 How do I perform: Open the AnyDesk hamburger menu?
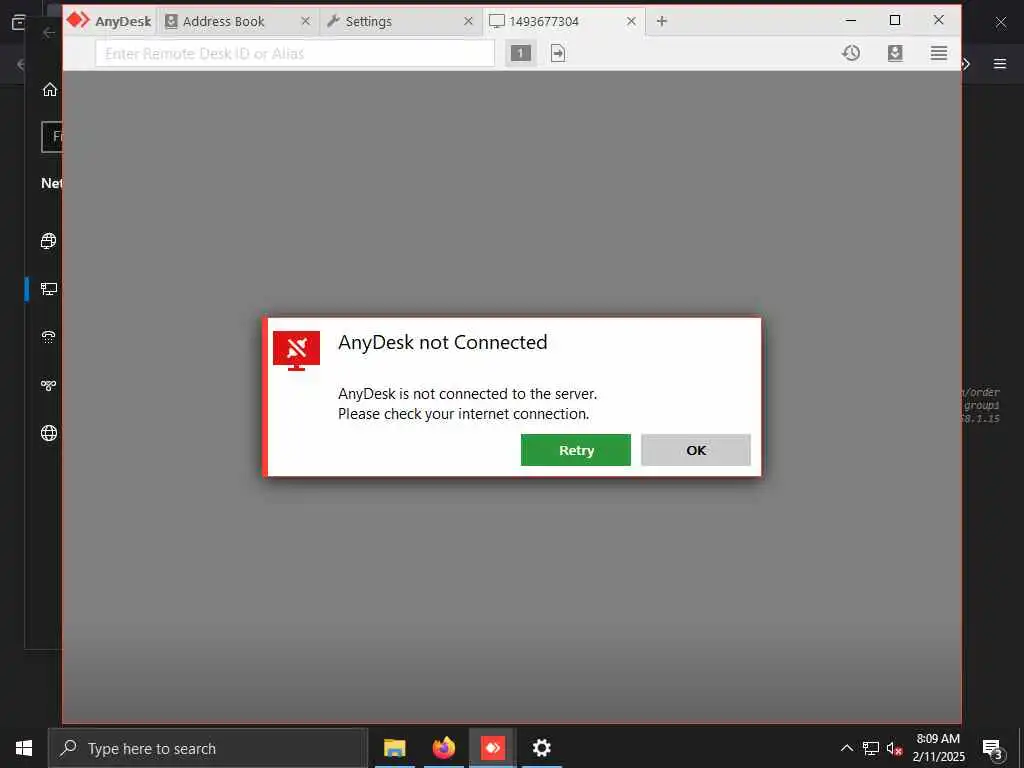pyautogui.click(x=939, y=53)
